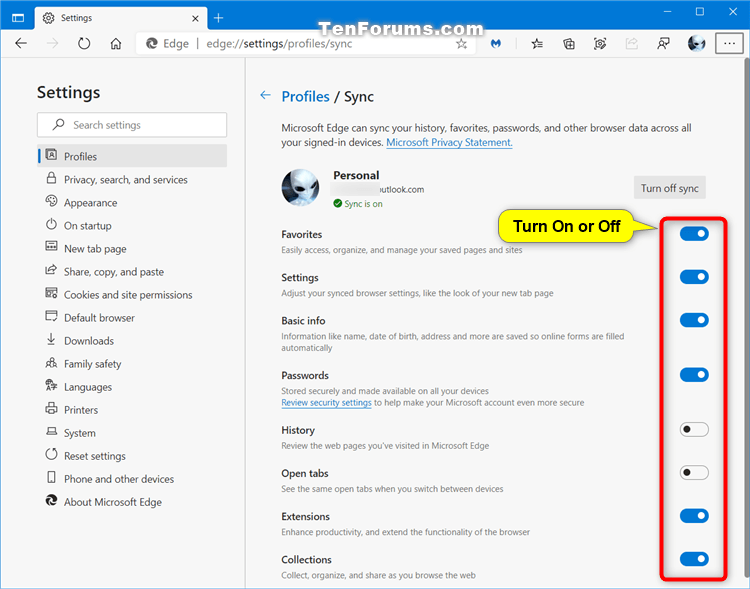Turn off the Favorites sync toggle

694,233
